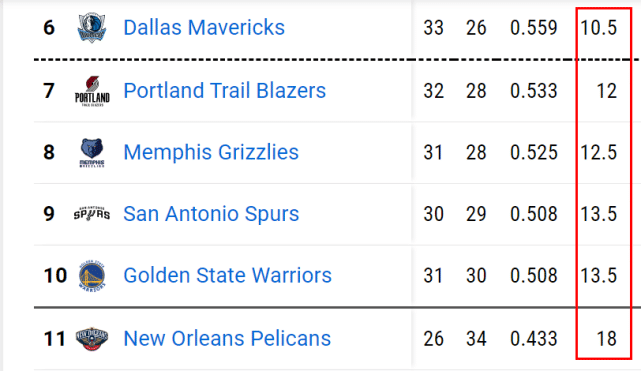Select the Warriors losses value 30
The width and height of the screenshot is (641, 371).
pos(476,275)
